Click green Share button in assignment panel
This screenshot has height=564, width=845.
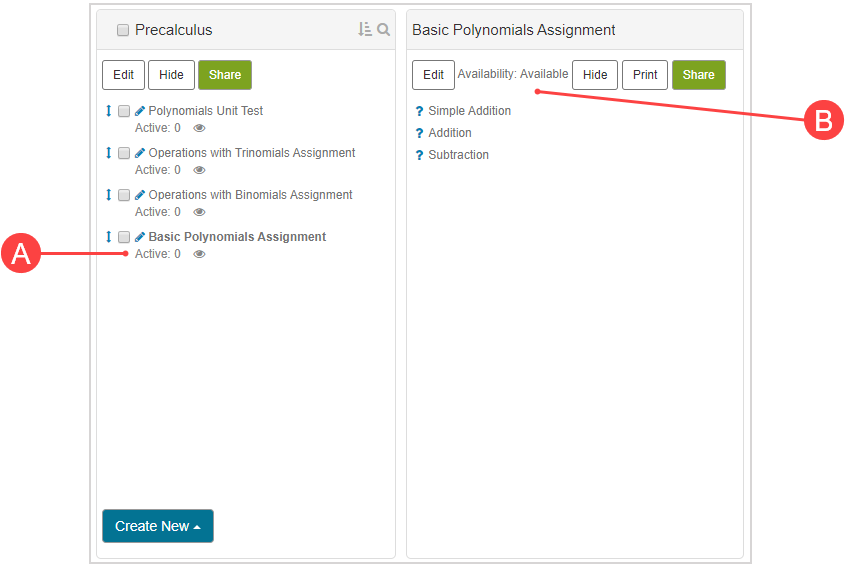[698, 75]
